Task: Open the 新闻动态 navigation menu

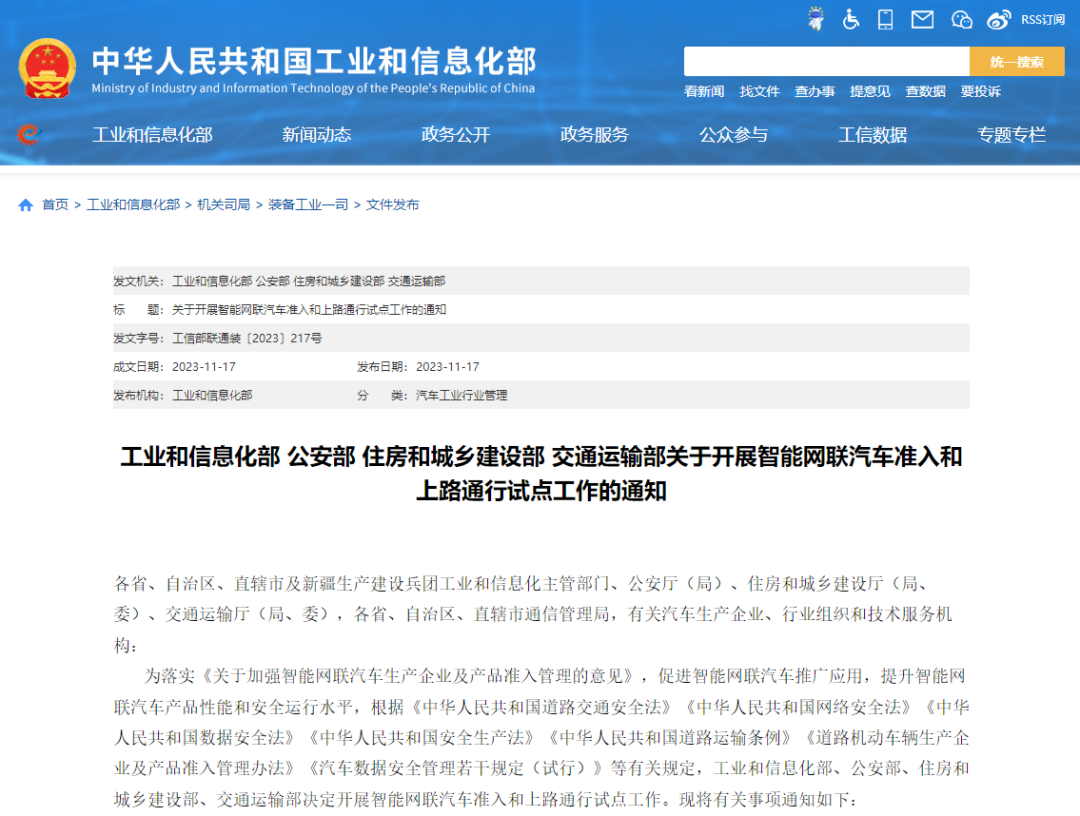Action: click(x=316, y=135)
